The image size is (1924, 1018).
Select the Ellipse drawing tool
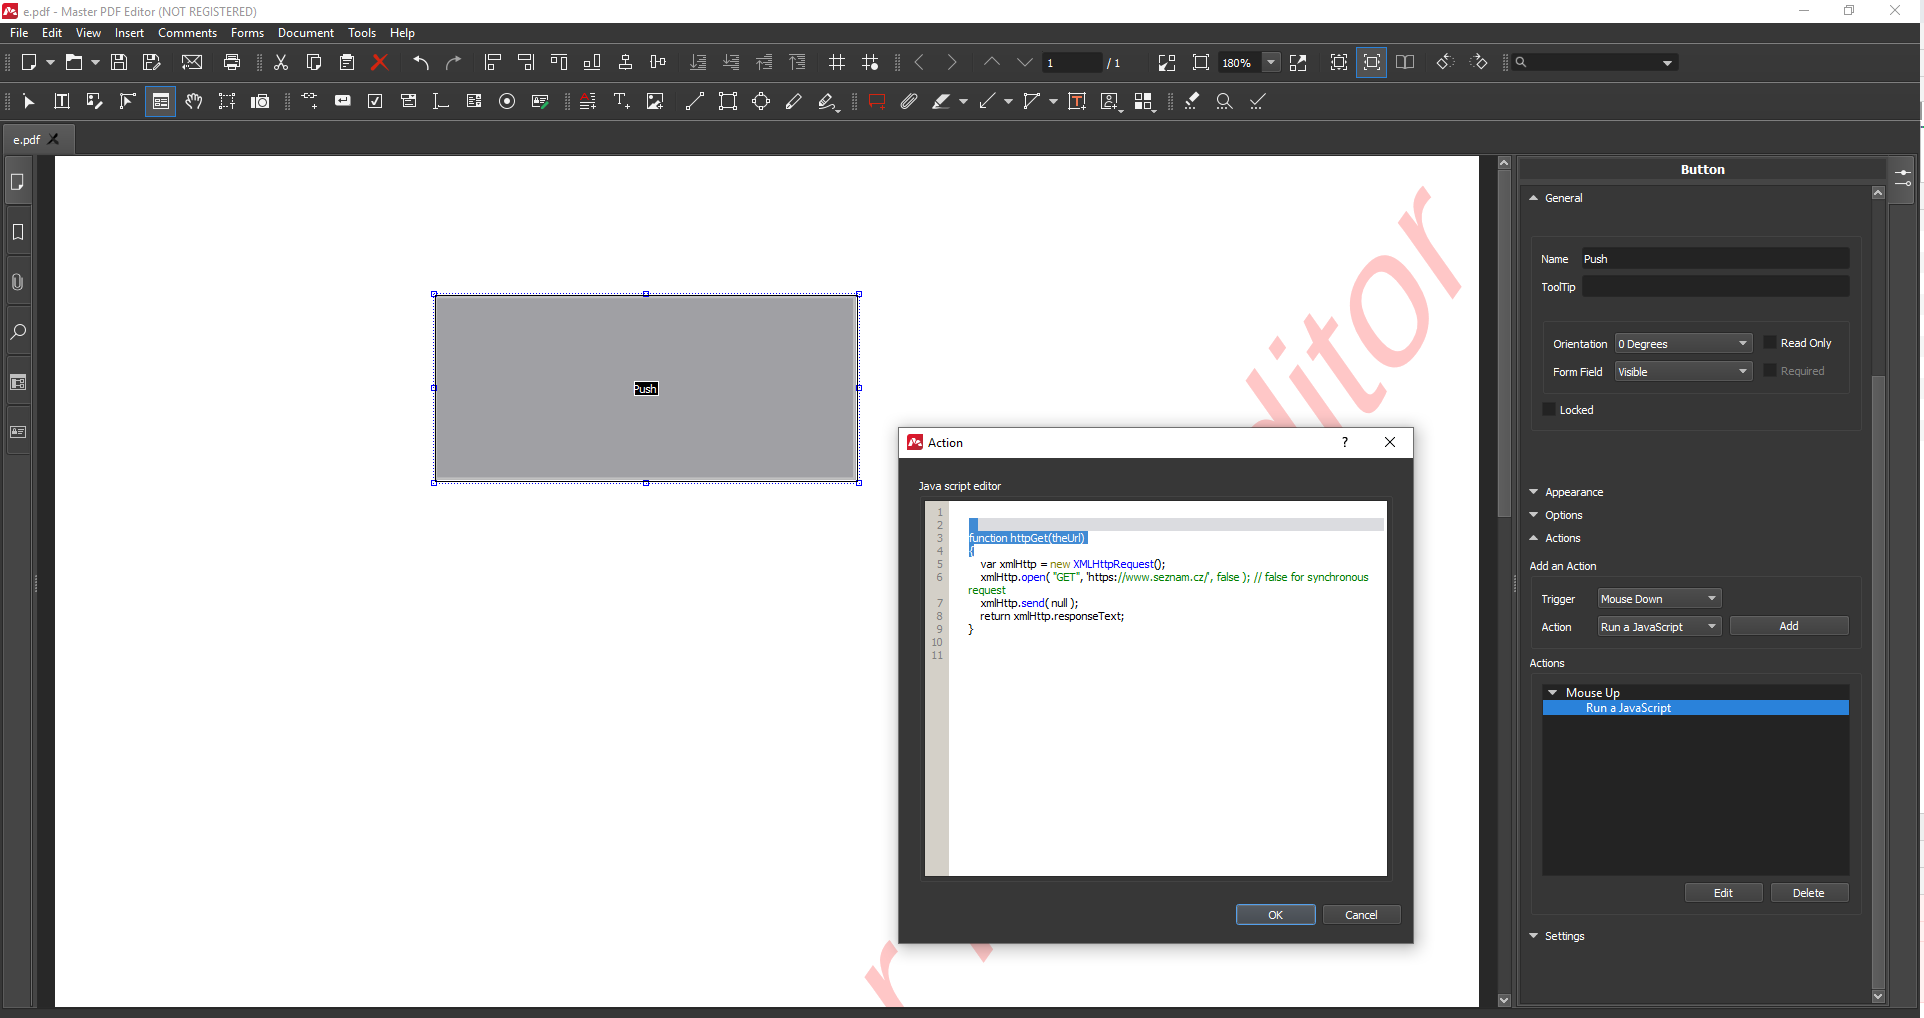coord(761,101)
